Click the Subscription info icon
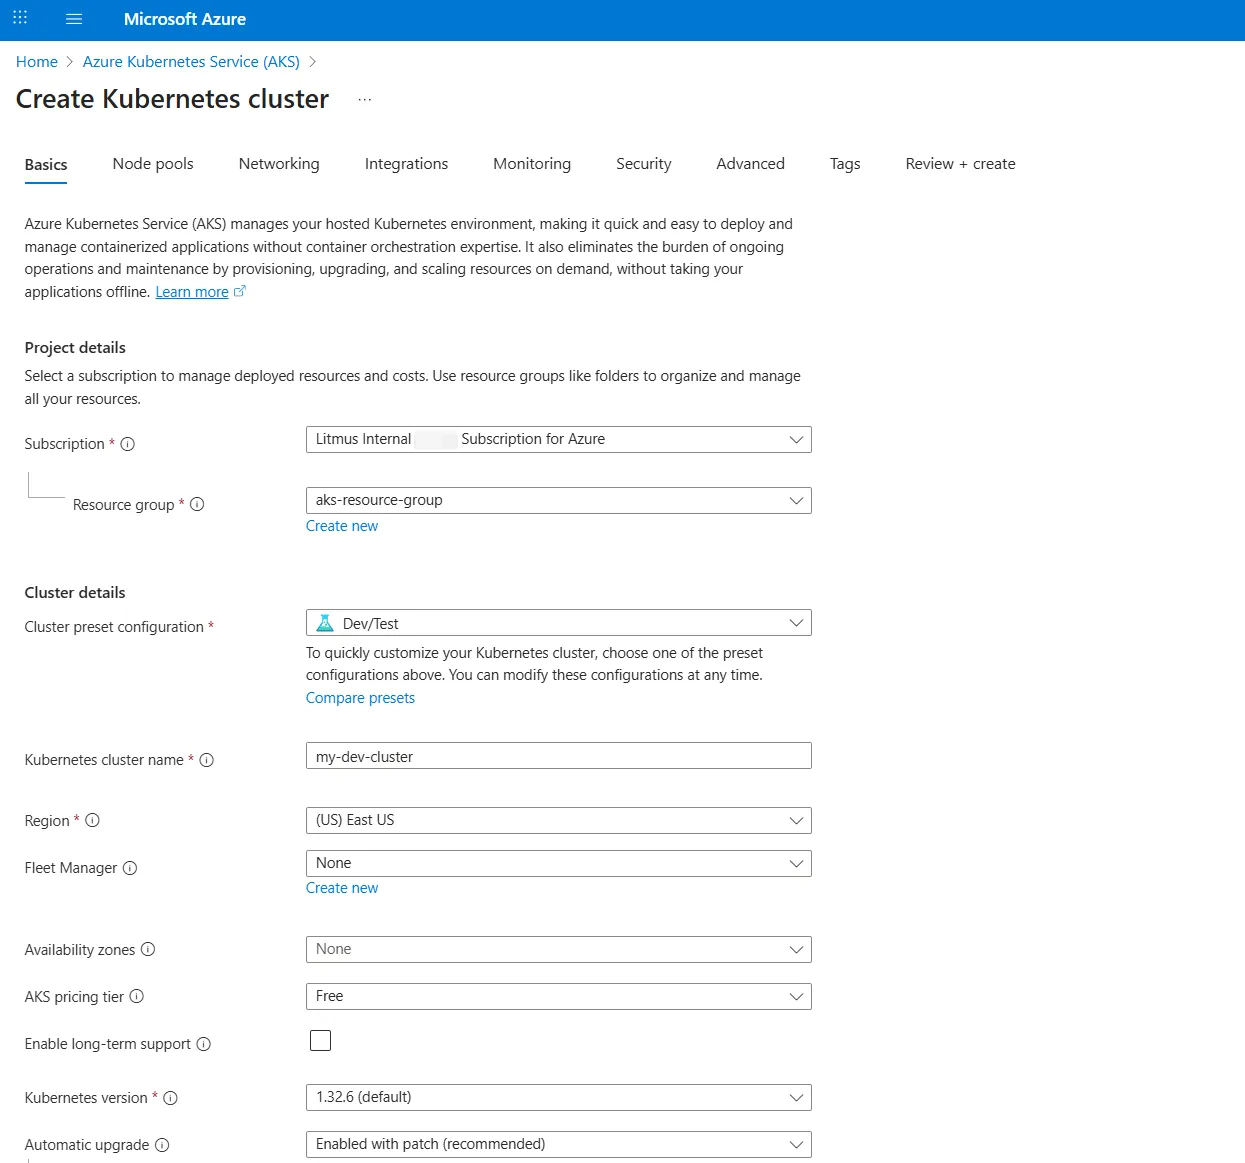Image resolution: width=1245 pixels, height=1163 pixels. click(128, 444)
